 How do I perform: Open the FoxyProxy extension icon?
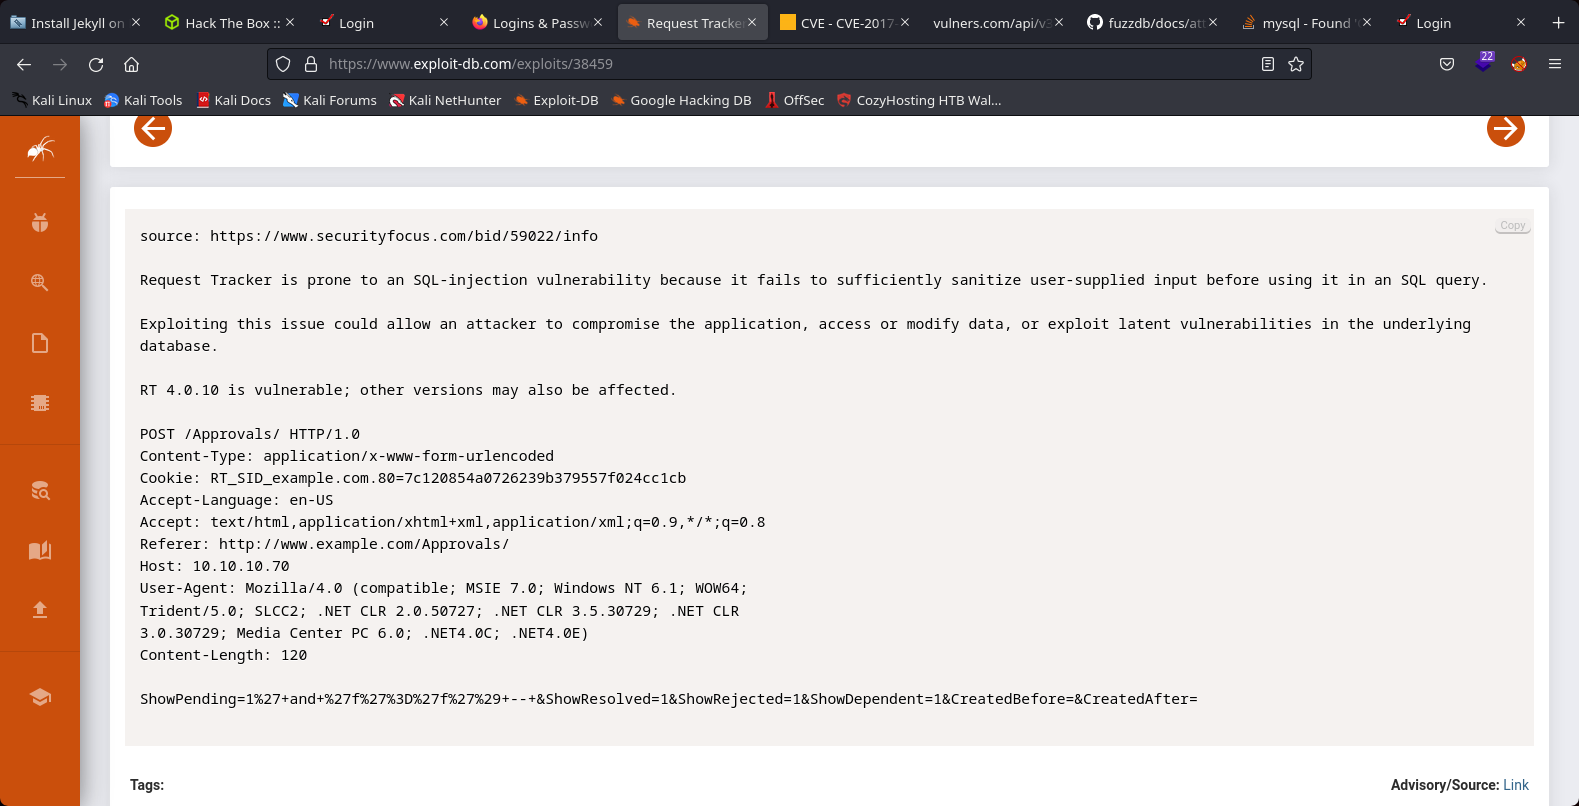[1519, 64]
